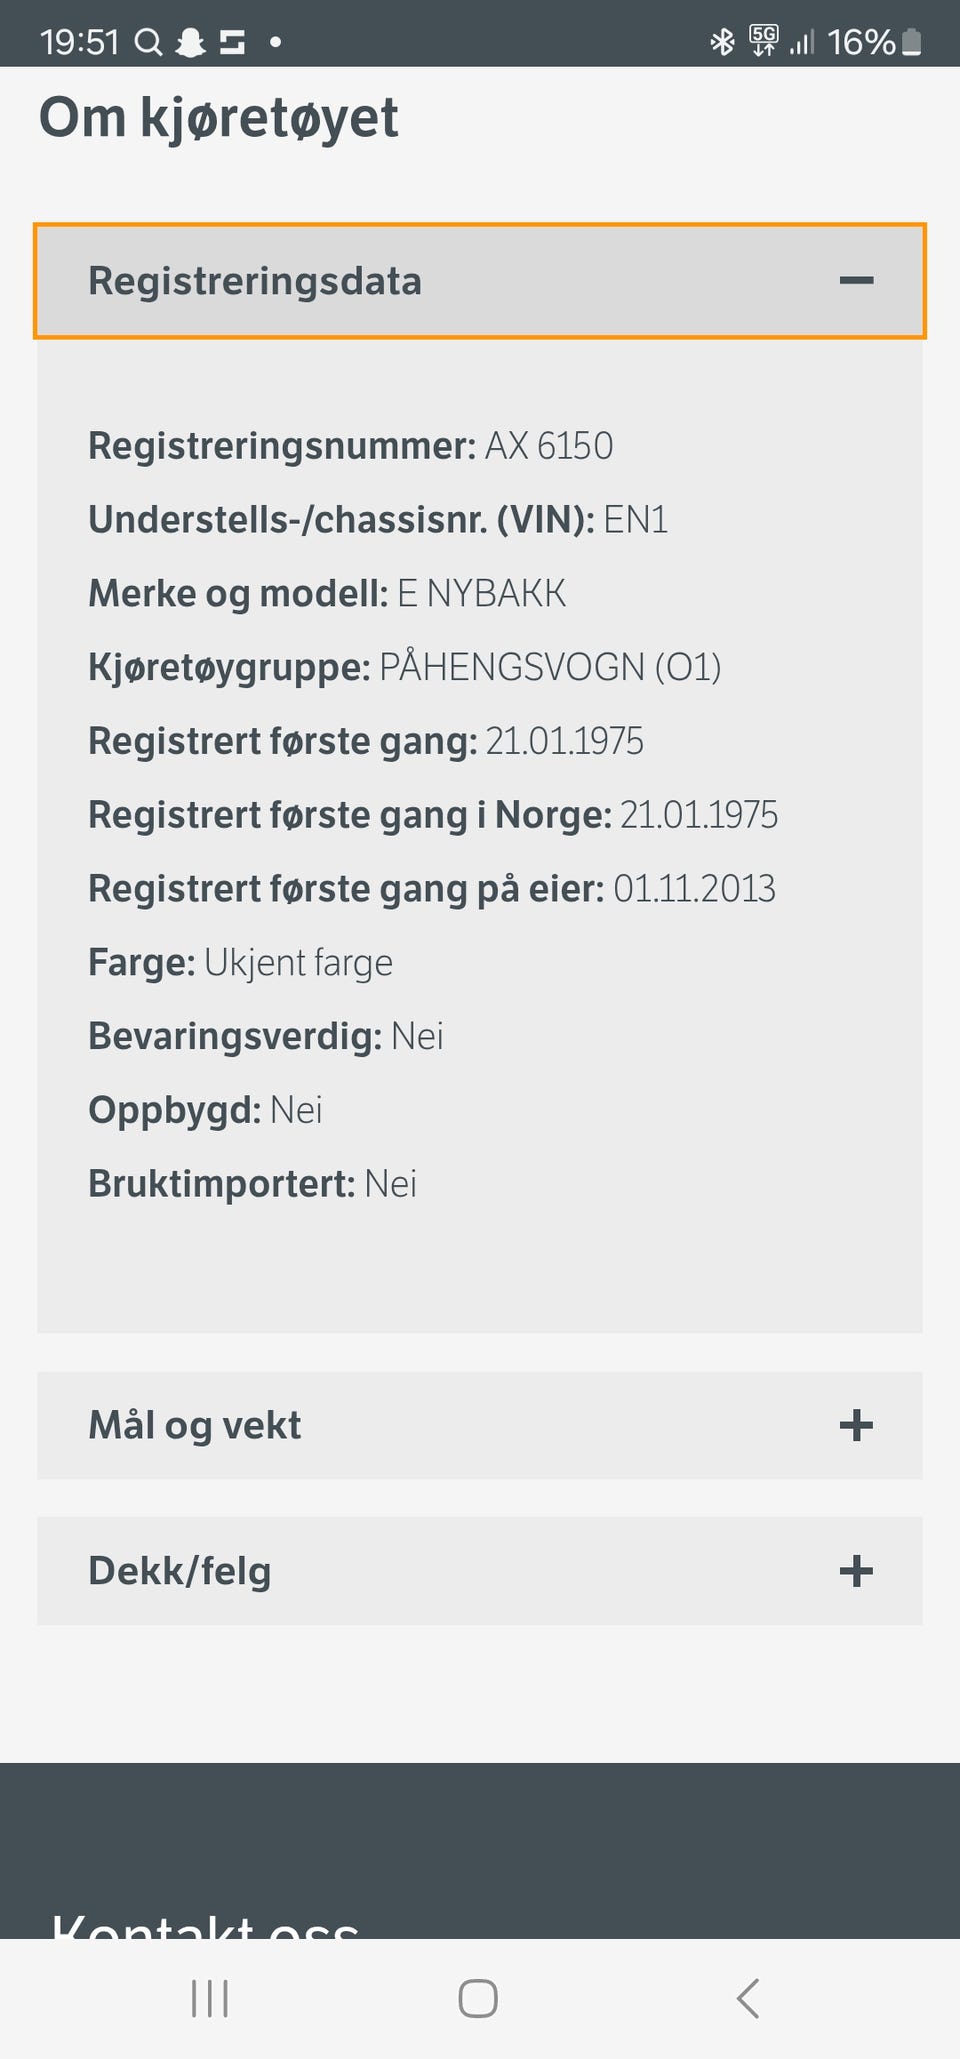Image resolution: width=960 pixels, height=2059 pixels.
Task: Tap the Kjøretøygruppe PÅHENGSVOGN row
Action: click(405, 667)
